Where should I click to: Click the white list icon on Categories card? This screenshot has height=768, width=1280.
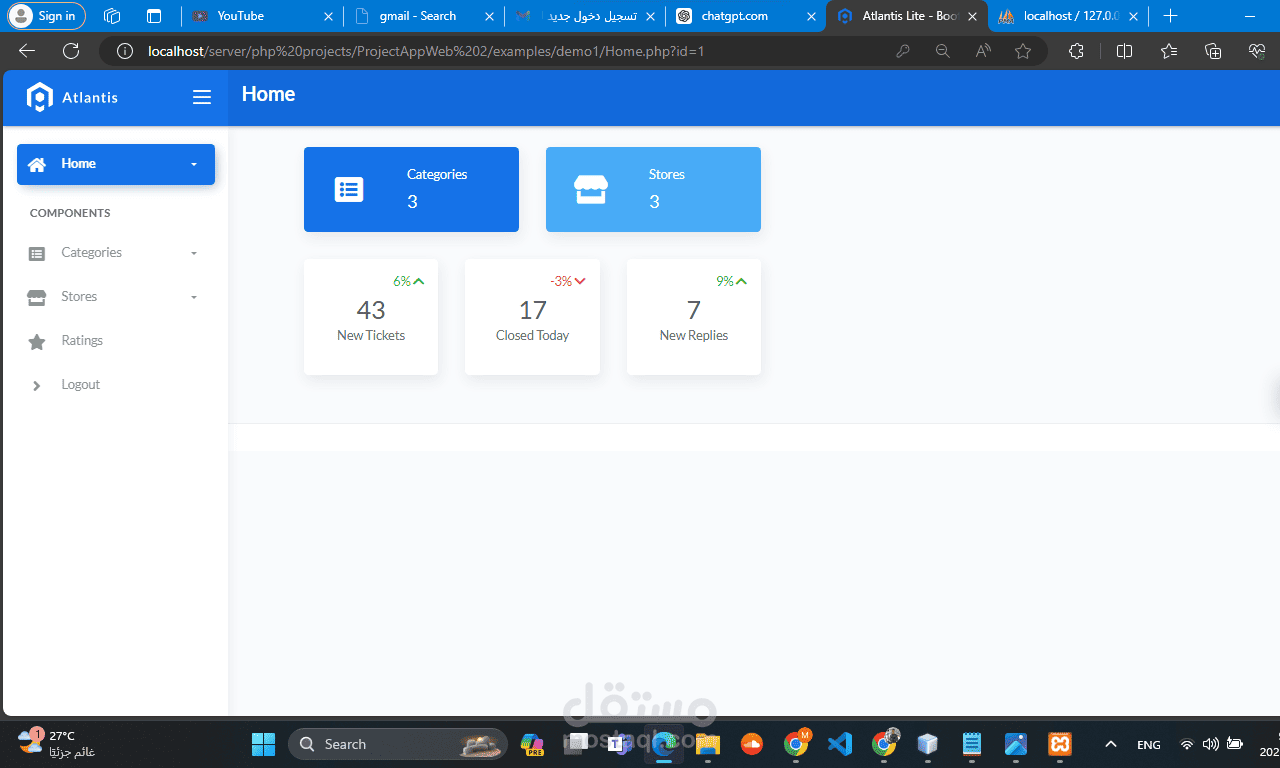349,190
